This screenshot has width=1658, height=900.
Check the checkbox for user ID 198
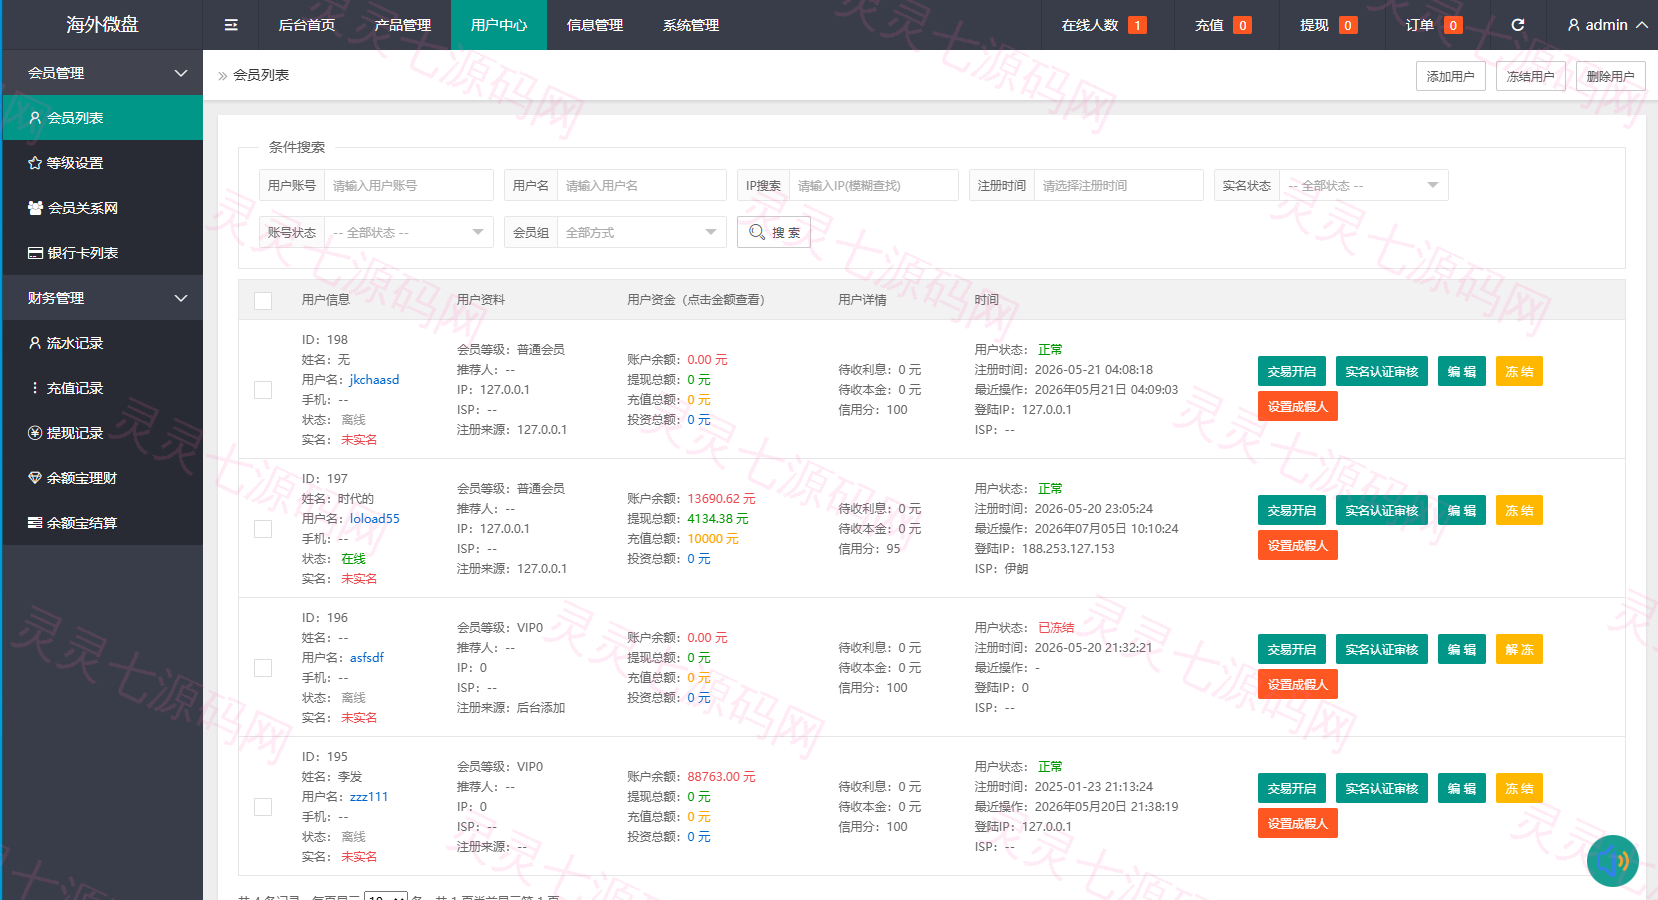point(263,390)
